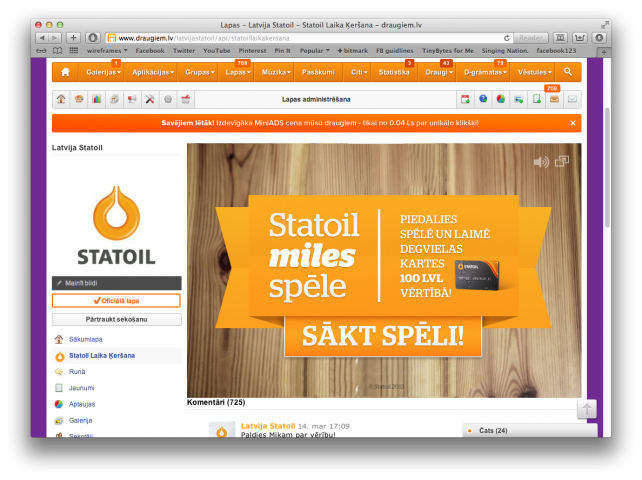Open the Draugi dropdown menu
Viewport: 642px width, 480px height.
pos(437,72)
